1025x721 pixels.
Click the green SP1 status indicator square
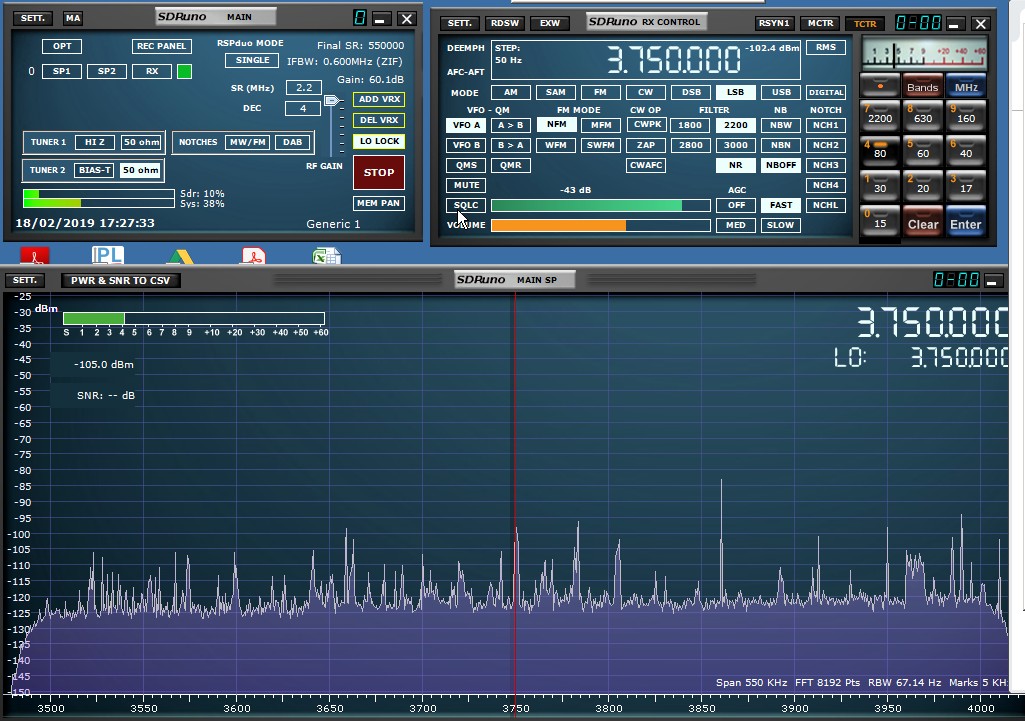point(184,71)
